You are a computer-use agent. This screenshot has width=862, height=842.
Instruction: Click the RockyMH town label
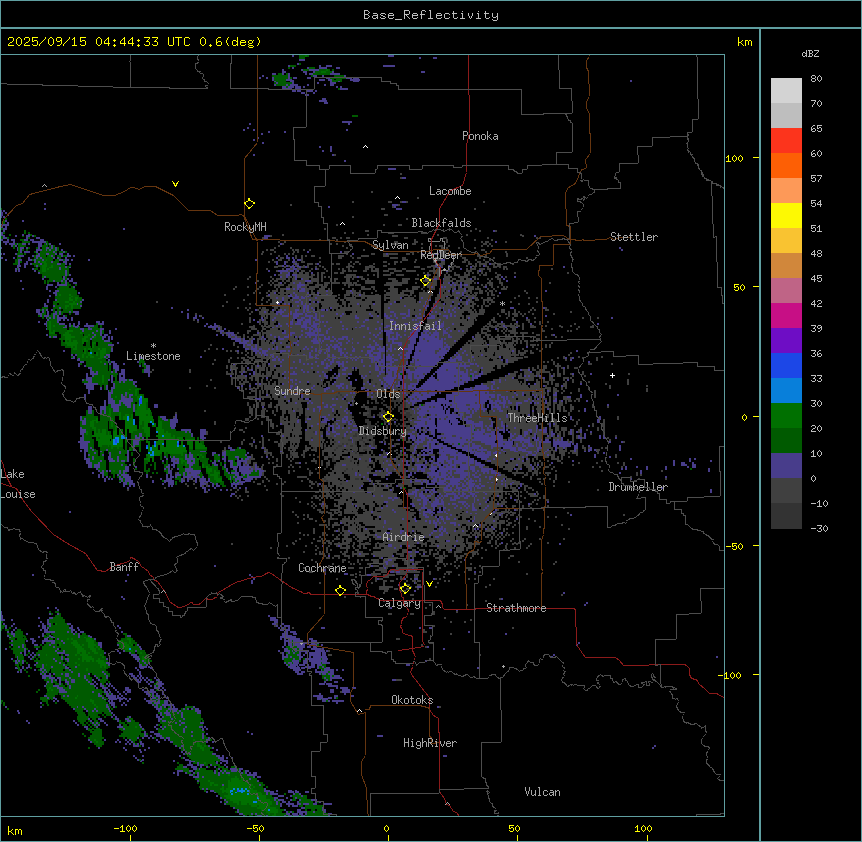[245, 227]
